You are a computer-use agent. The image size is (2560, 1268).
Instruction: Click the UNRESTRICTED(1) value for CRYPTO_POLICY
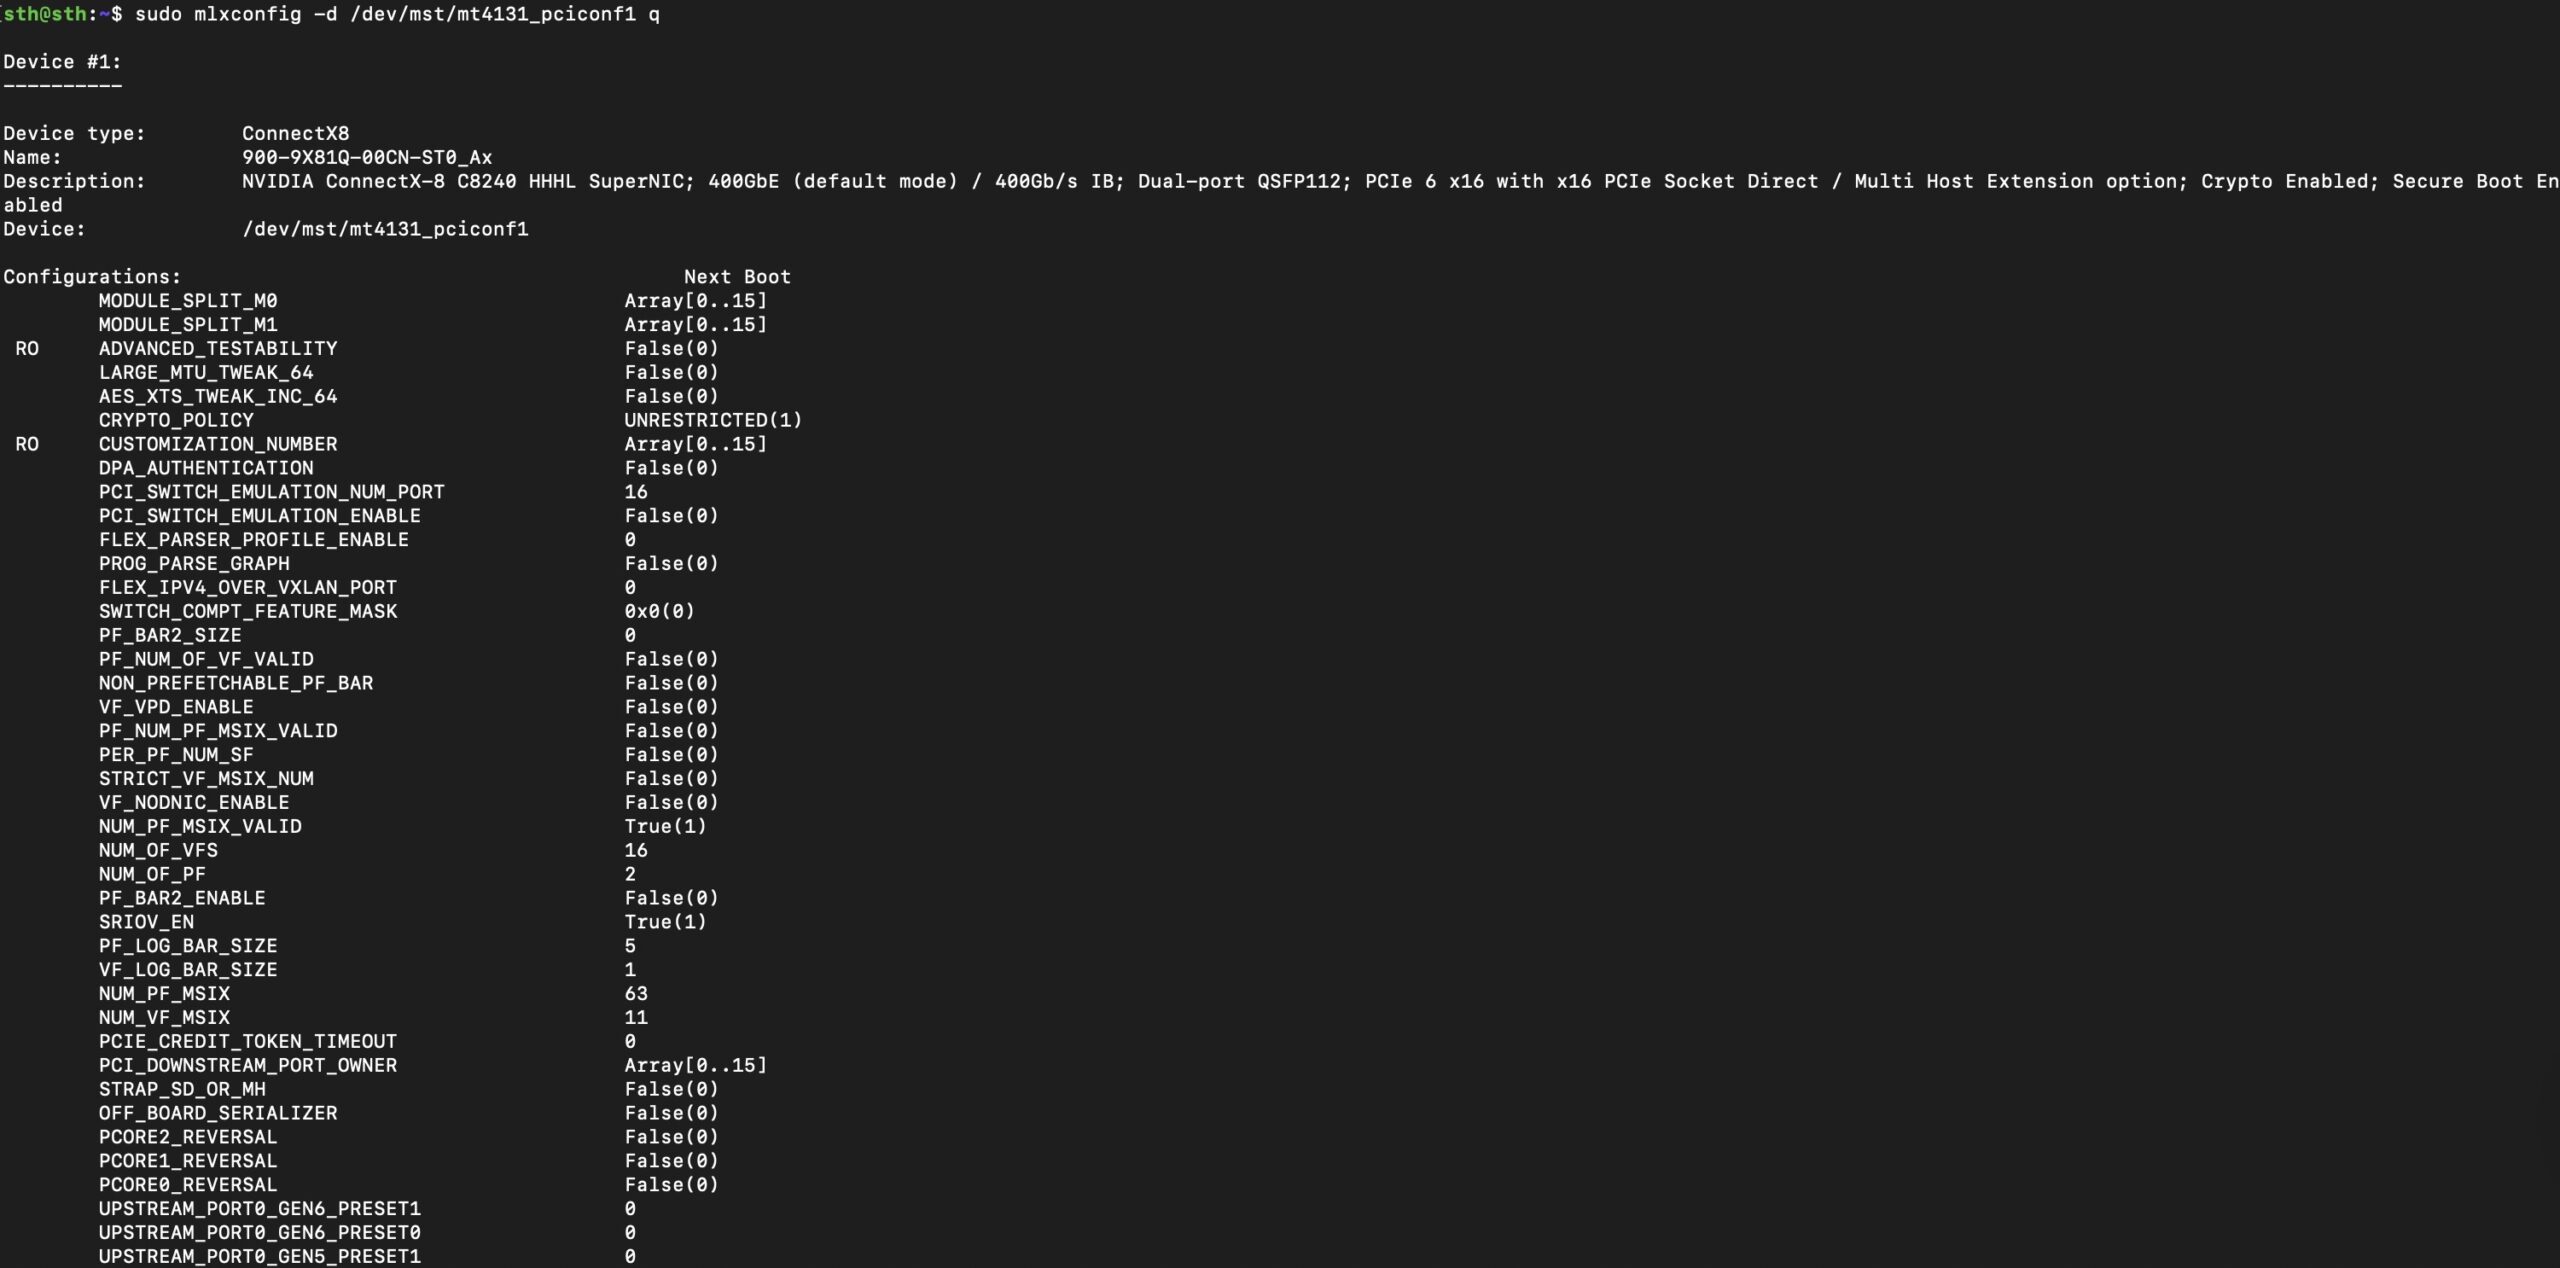click(713, 420)
